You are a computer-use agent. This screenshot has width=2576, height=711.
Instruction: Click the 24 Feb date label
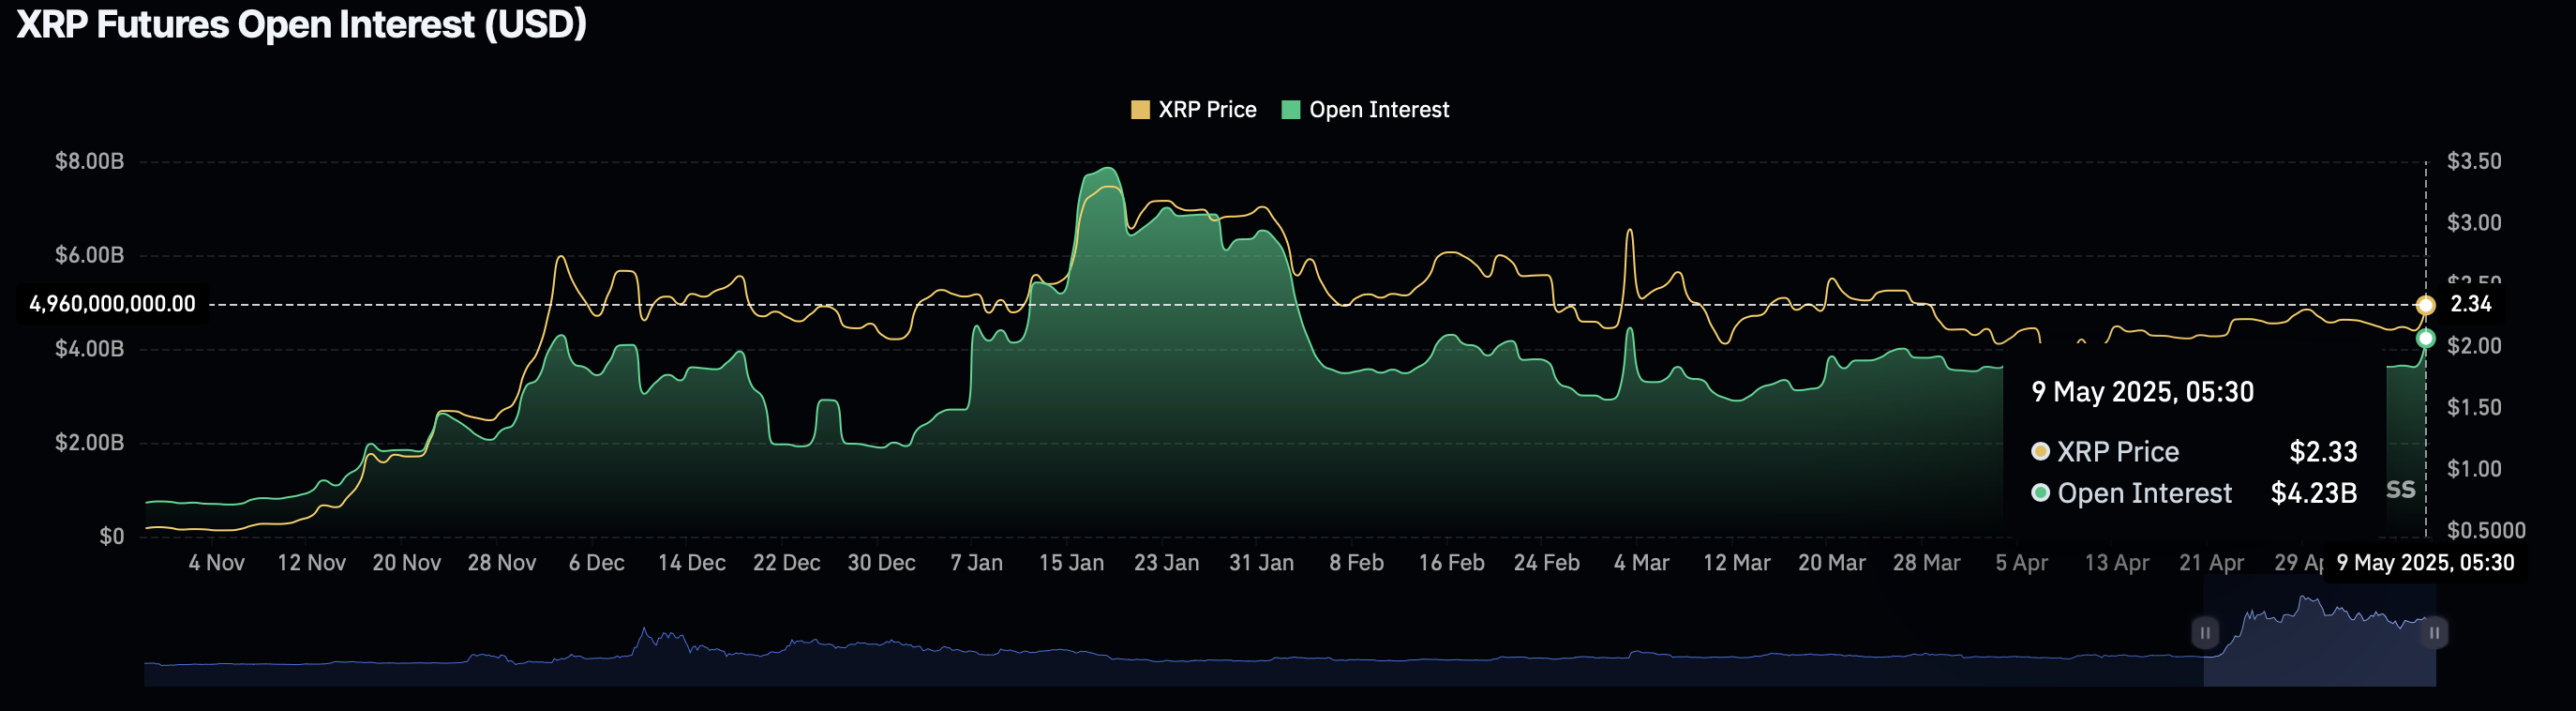tap(1547, 563)
